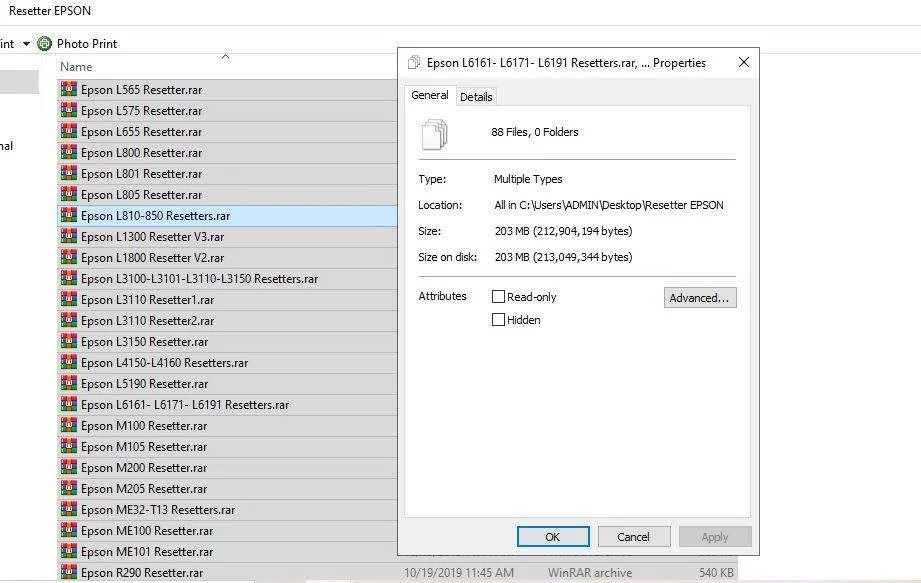This screenshot has width=921, height=583.
Task: Click the WinRAR icon of Epson L1300 Resetter V3.rar
Action: [x=69, y=237]
